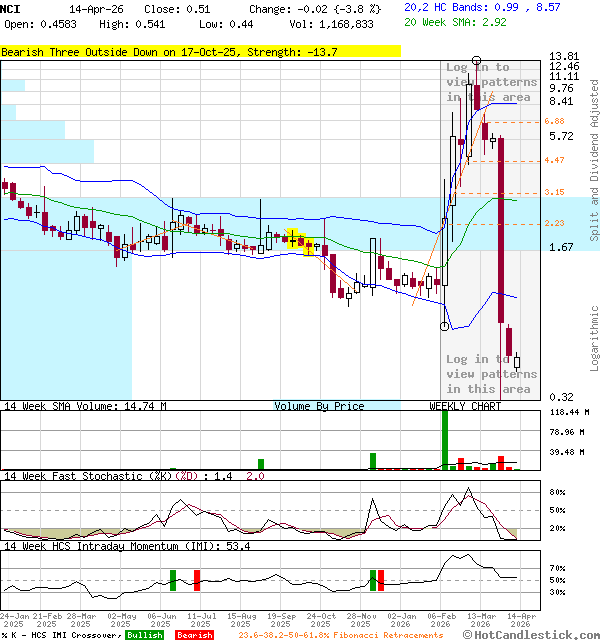Image resolution: width=600 pixels, height=640 pixels.
Task: Click the circle marker at the February low
Action: coord(445,325)
